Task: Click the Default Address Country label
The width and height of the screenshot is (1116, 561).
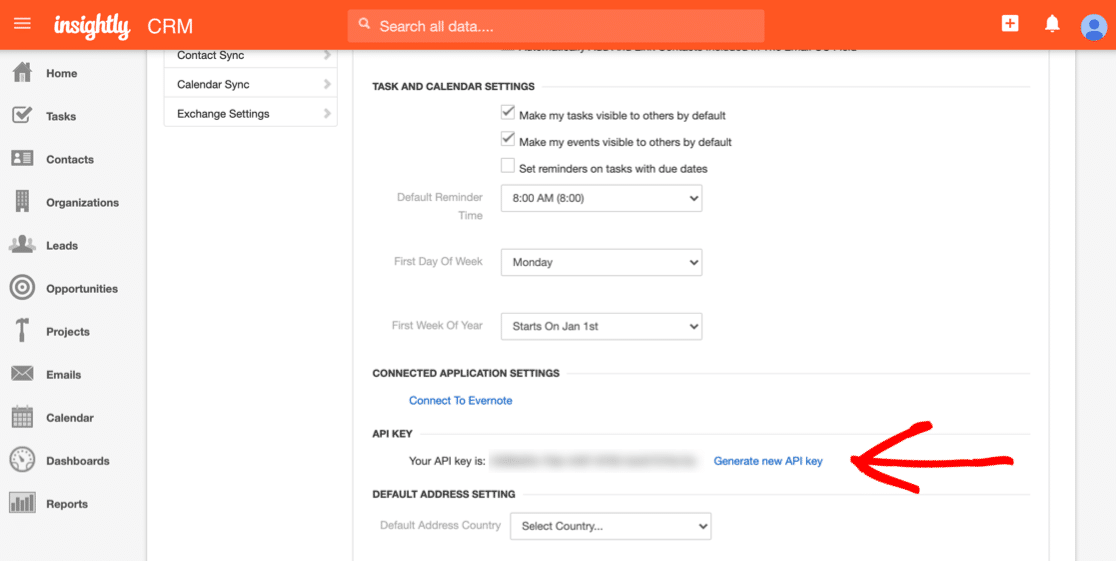Action: tap(441, 525)
